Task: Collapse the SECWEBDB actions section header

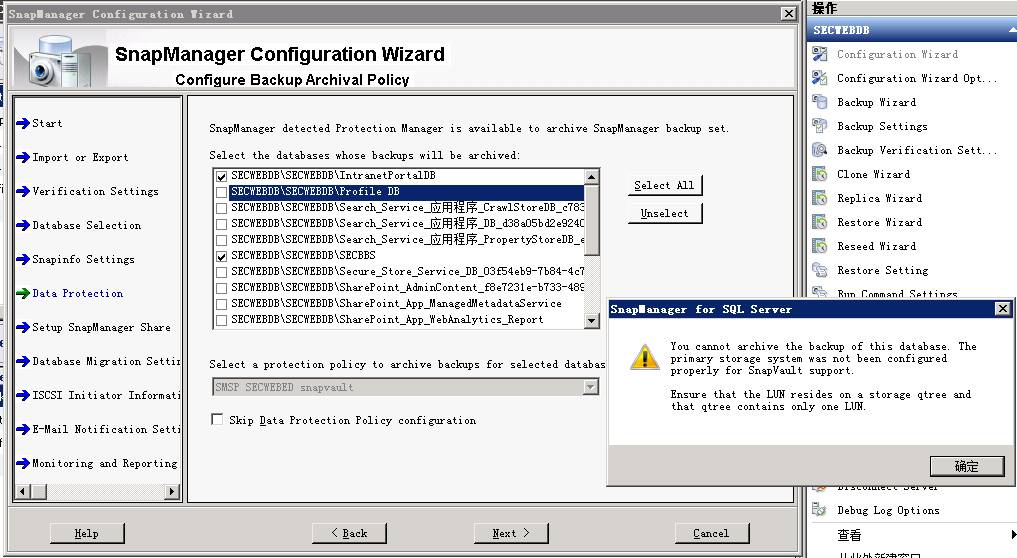Action: coord(1012,30)
